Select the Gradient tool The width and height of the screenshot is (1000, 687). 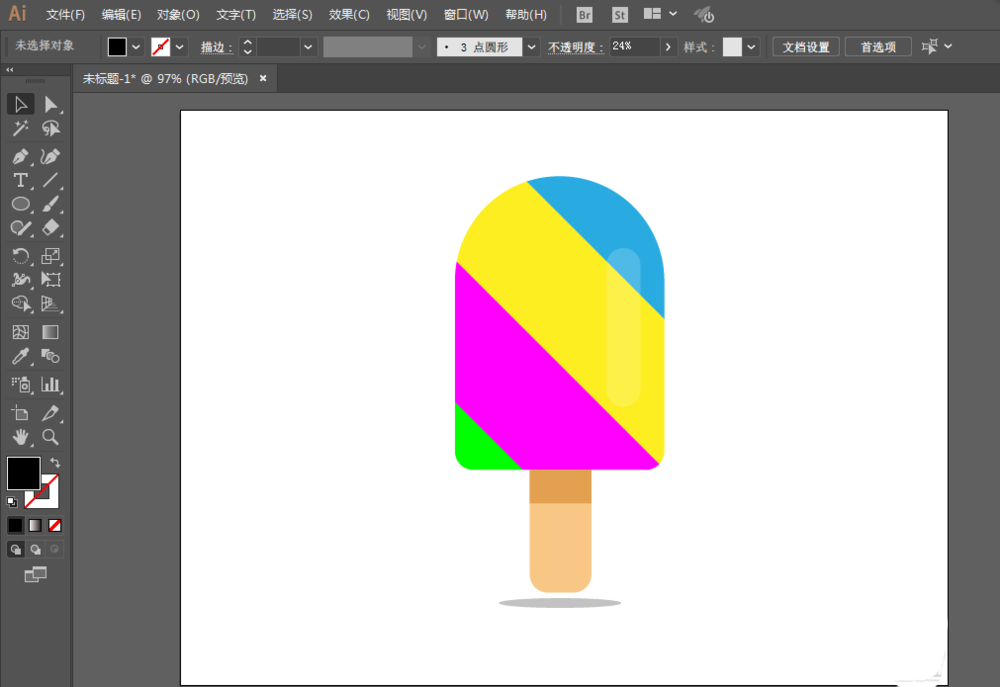[x=50, y=332]
